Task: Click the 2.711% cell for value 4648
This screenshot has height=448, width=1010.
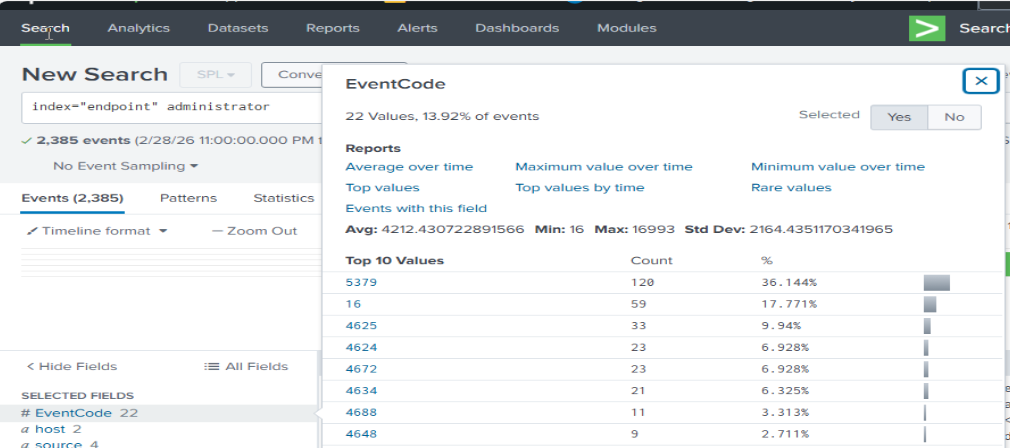Action: point(785,434)
